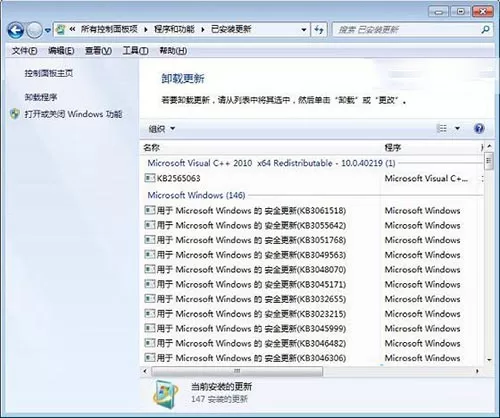
Task: Open the 文件(F) menu
Action: tap(24, 51)
